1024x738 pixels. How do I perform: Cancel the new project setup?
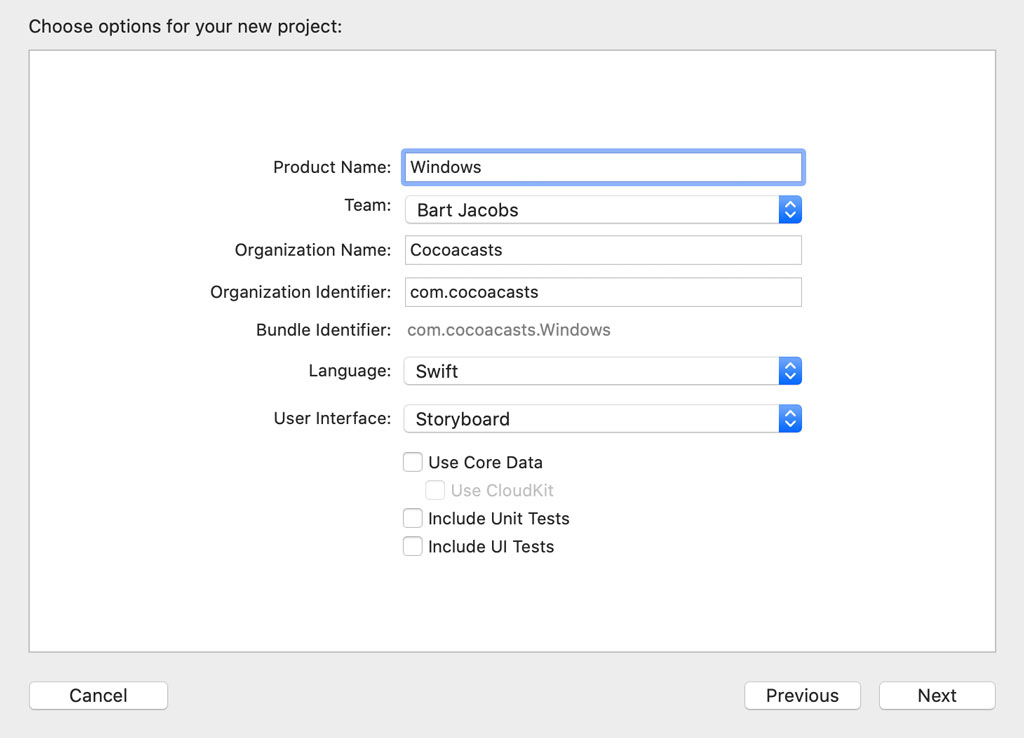98,695
